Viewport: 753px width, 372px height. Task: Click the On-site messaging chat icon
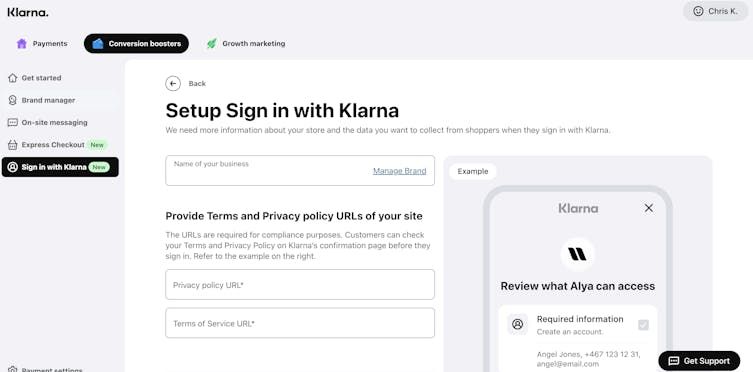point(12,122)
